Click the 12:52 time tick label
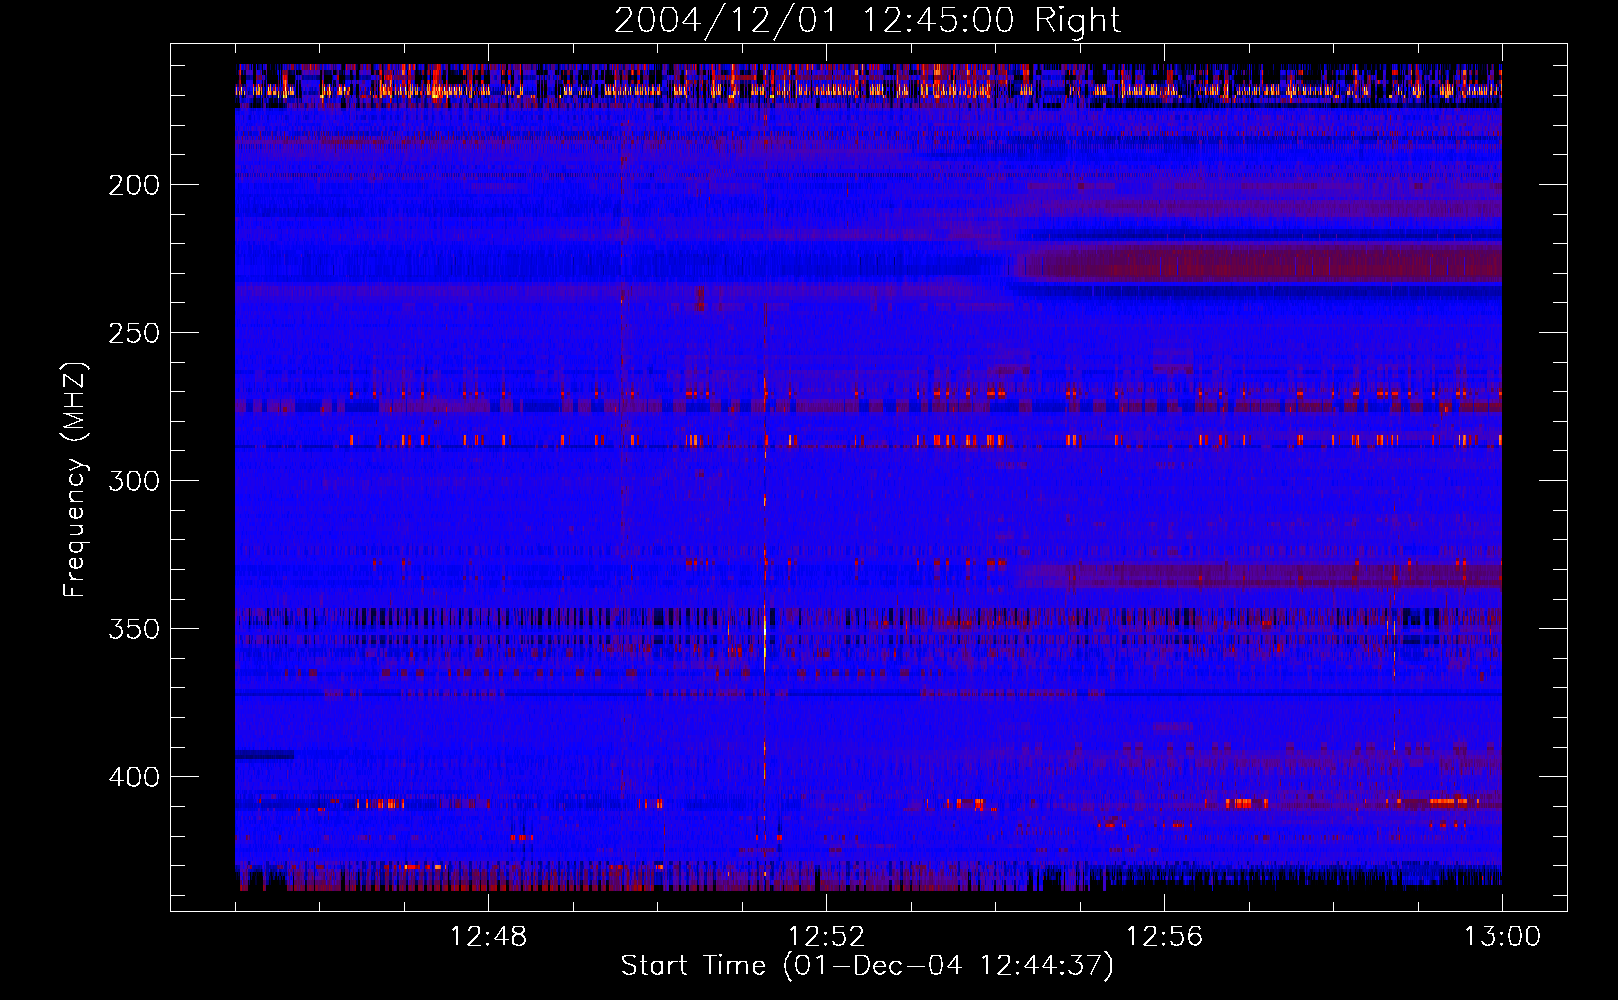The image size is (1618, 1000). (x=826, y=937)
